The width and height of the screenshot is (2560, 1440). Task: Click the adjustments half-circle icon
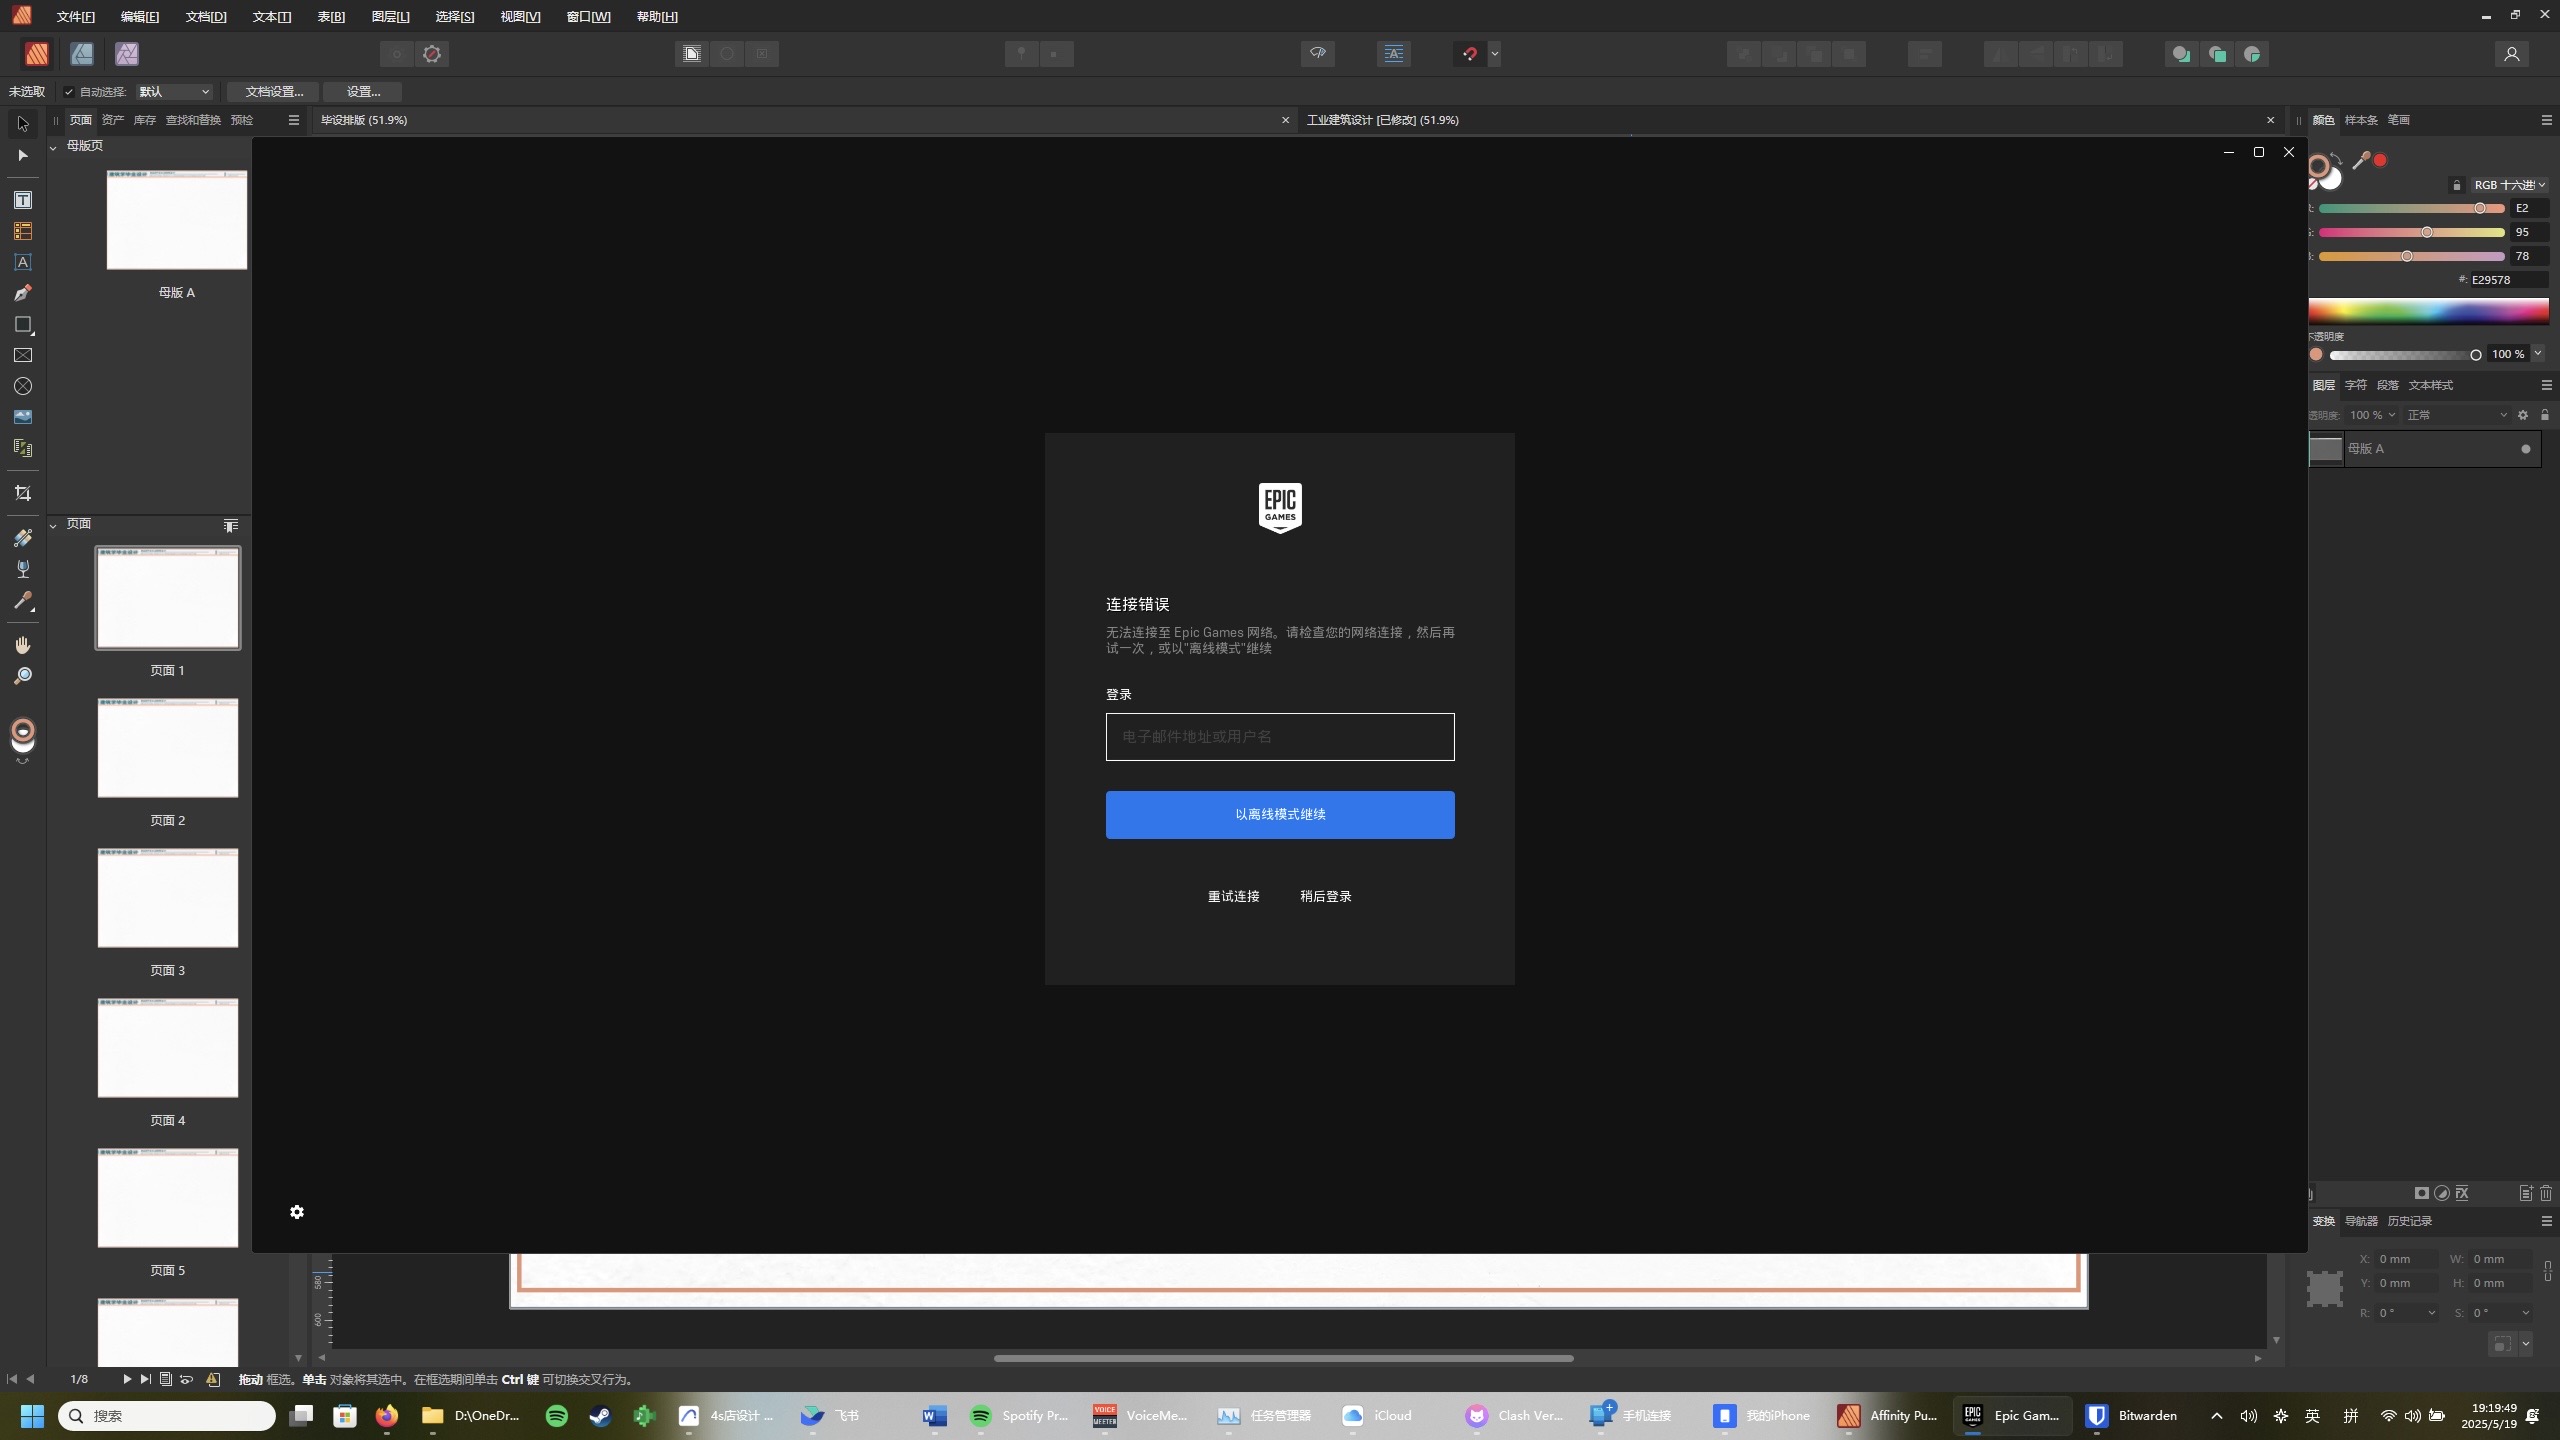(2442, 1193)
